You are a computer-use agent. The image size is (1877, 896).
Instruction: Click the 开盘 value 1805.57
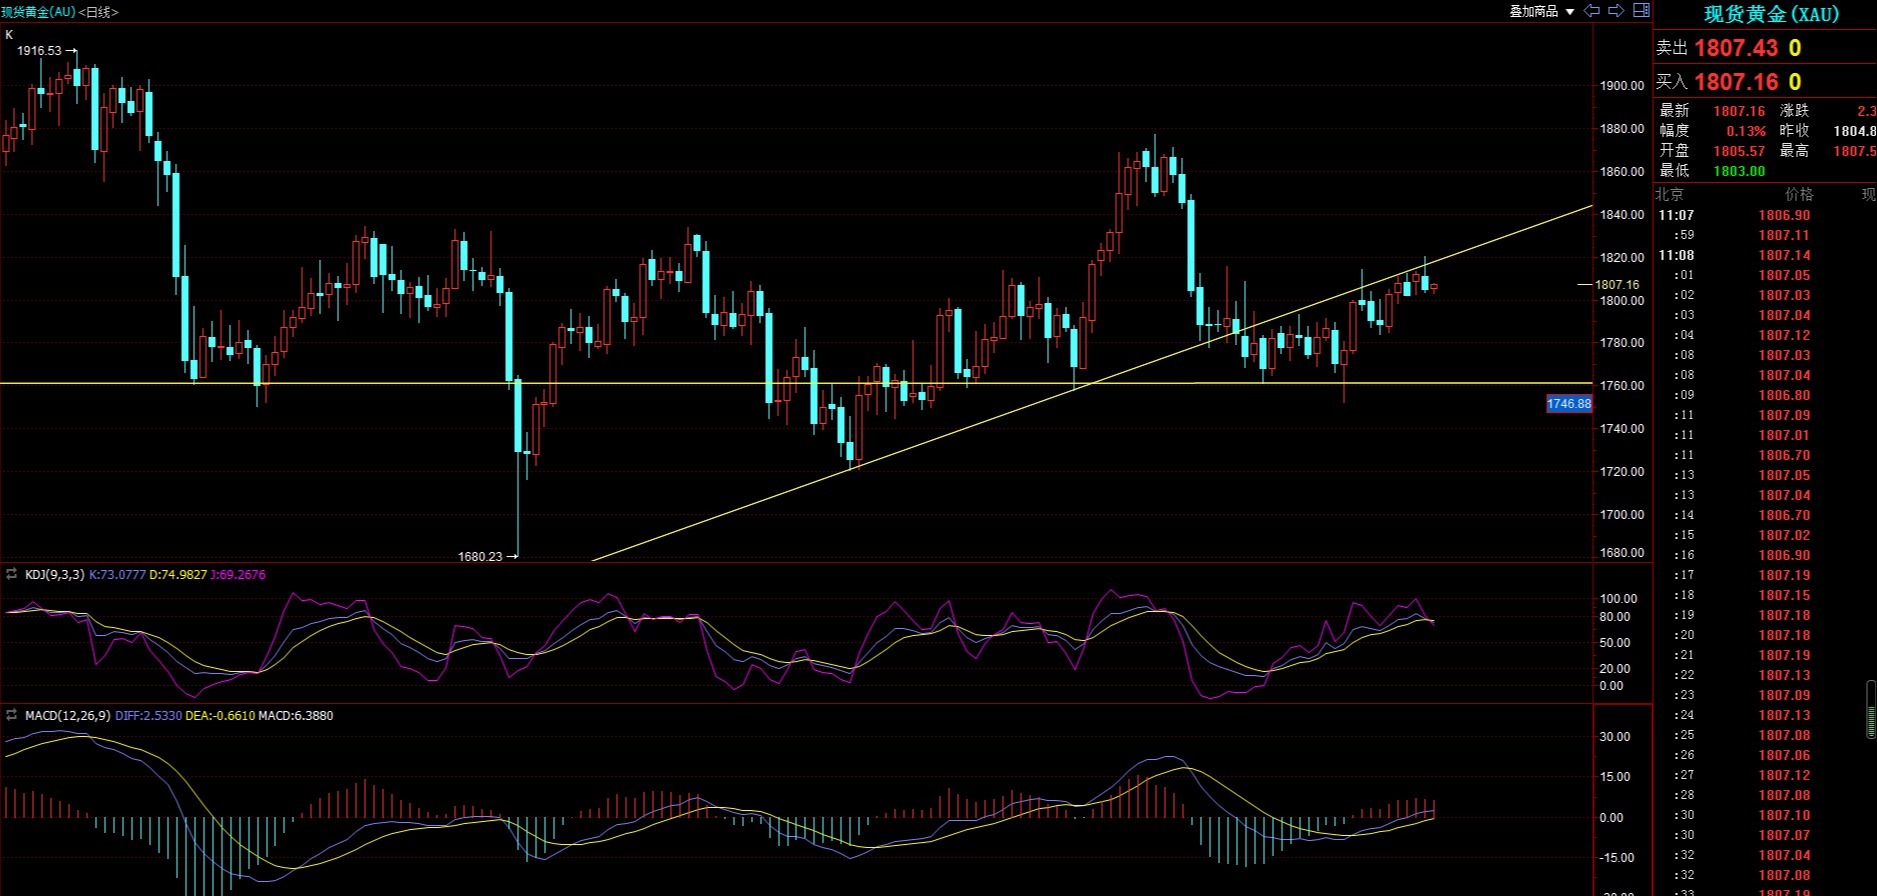[x=1739, y=151]
